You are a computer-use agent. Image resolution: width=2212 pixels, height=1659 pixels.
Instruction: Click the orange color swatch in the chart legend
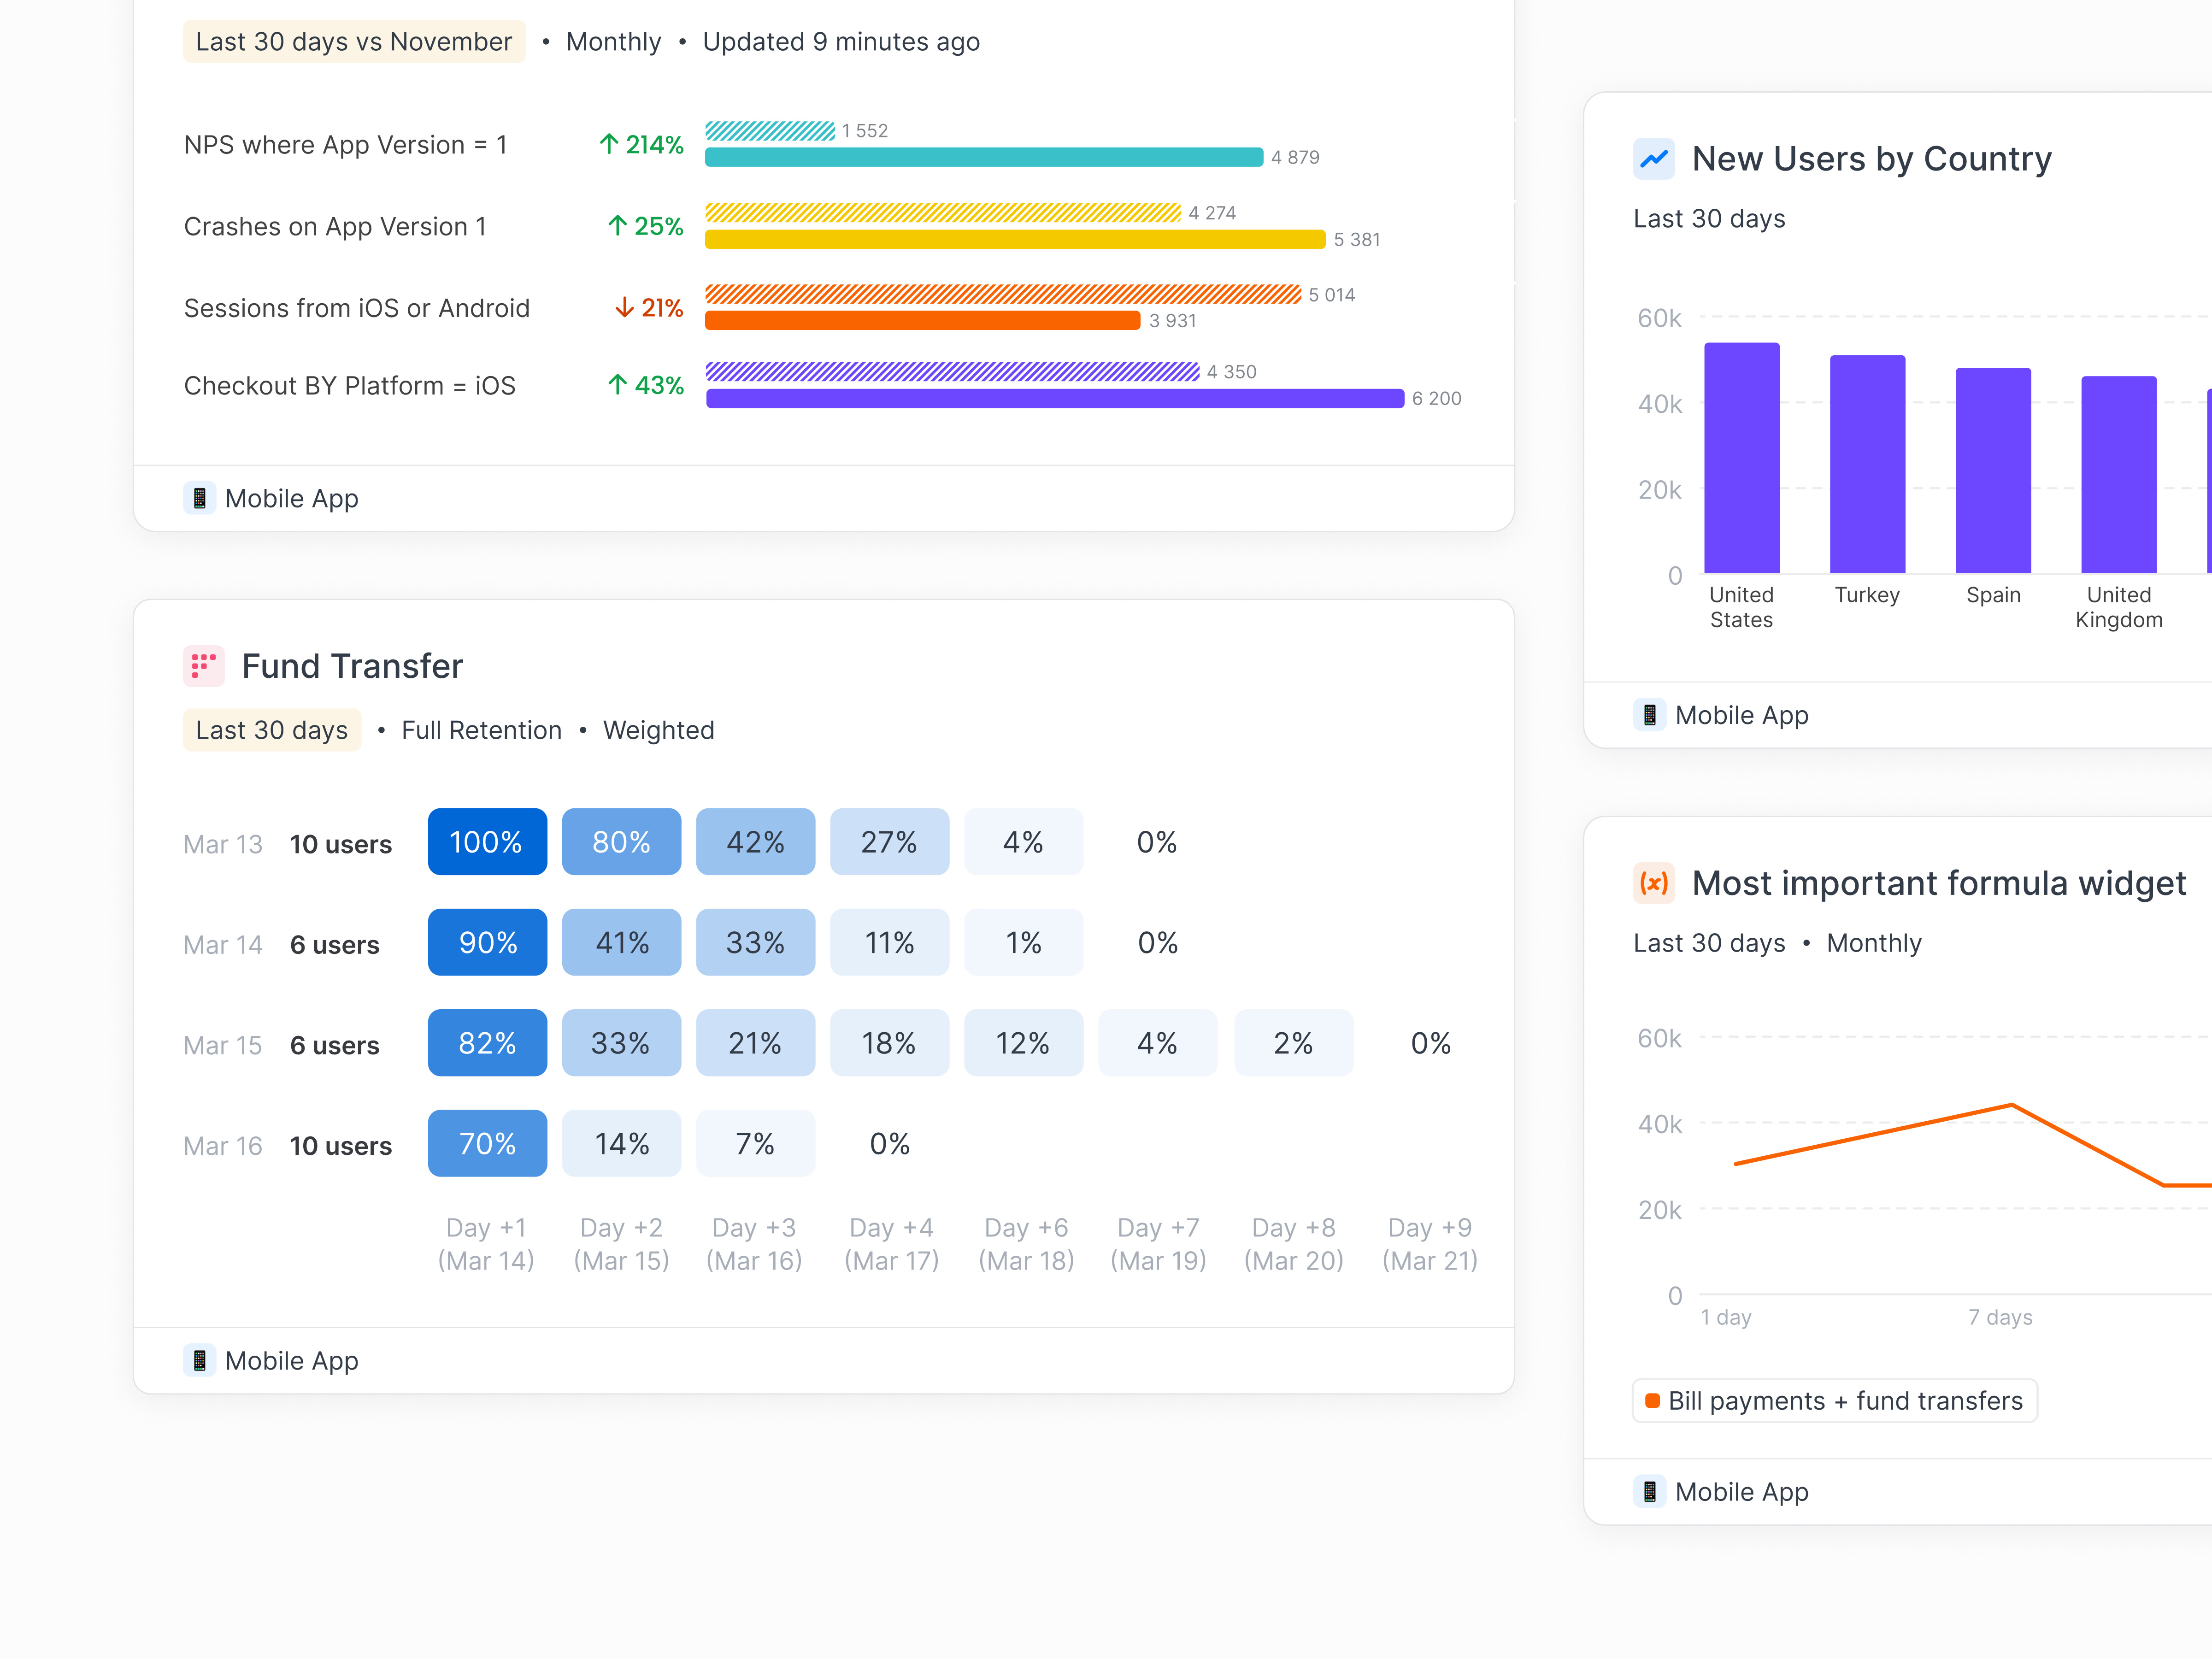(x=1653, y=1400)
